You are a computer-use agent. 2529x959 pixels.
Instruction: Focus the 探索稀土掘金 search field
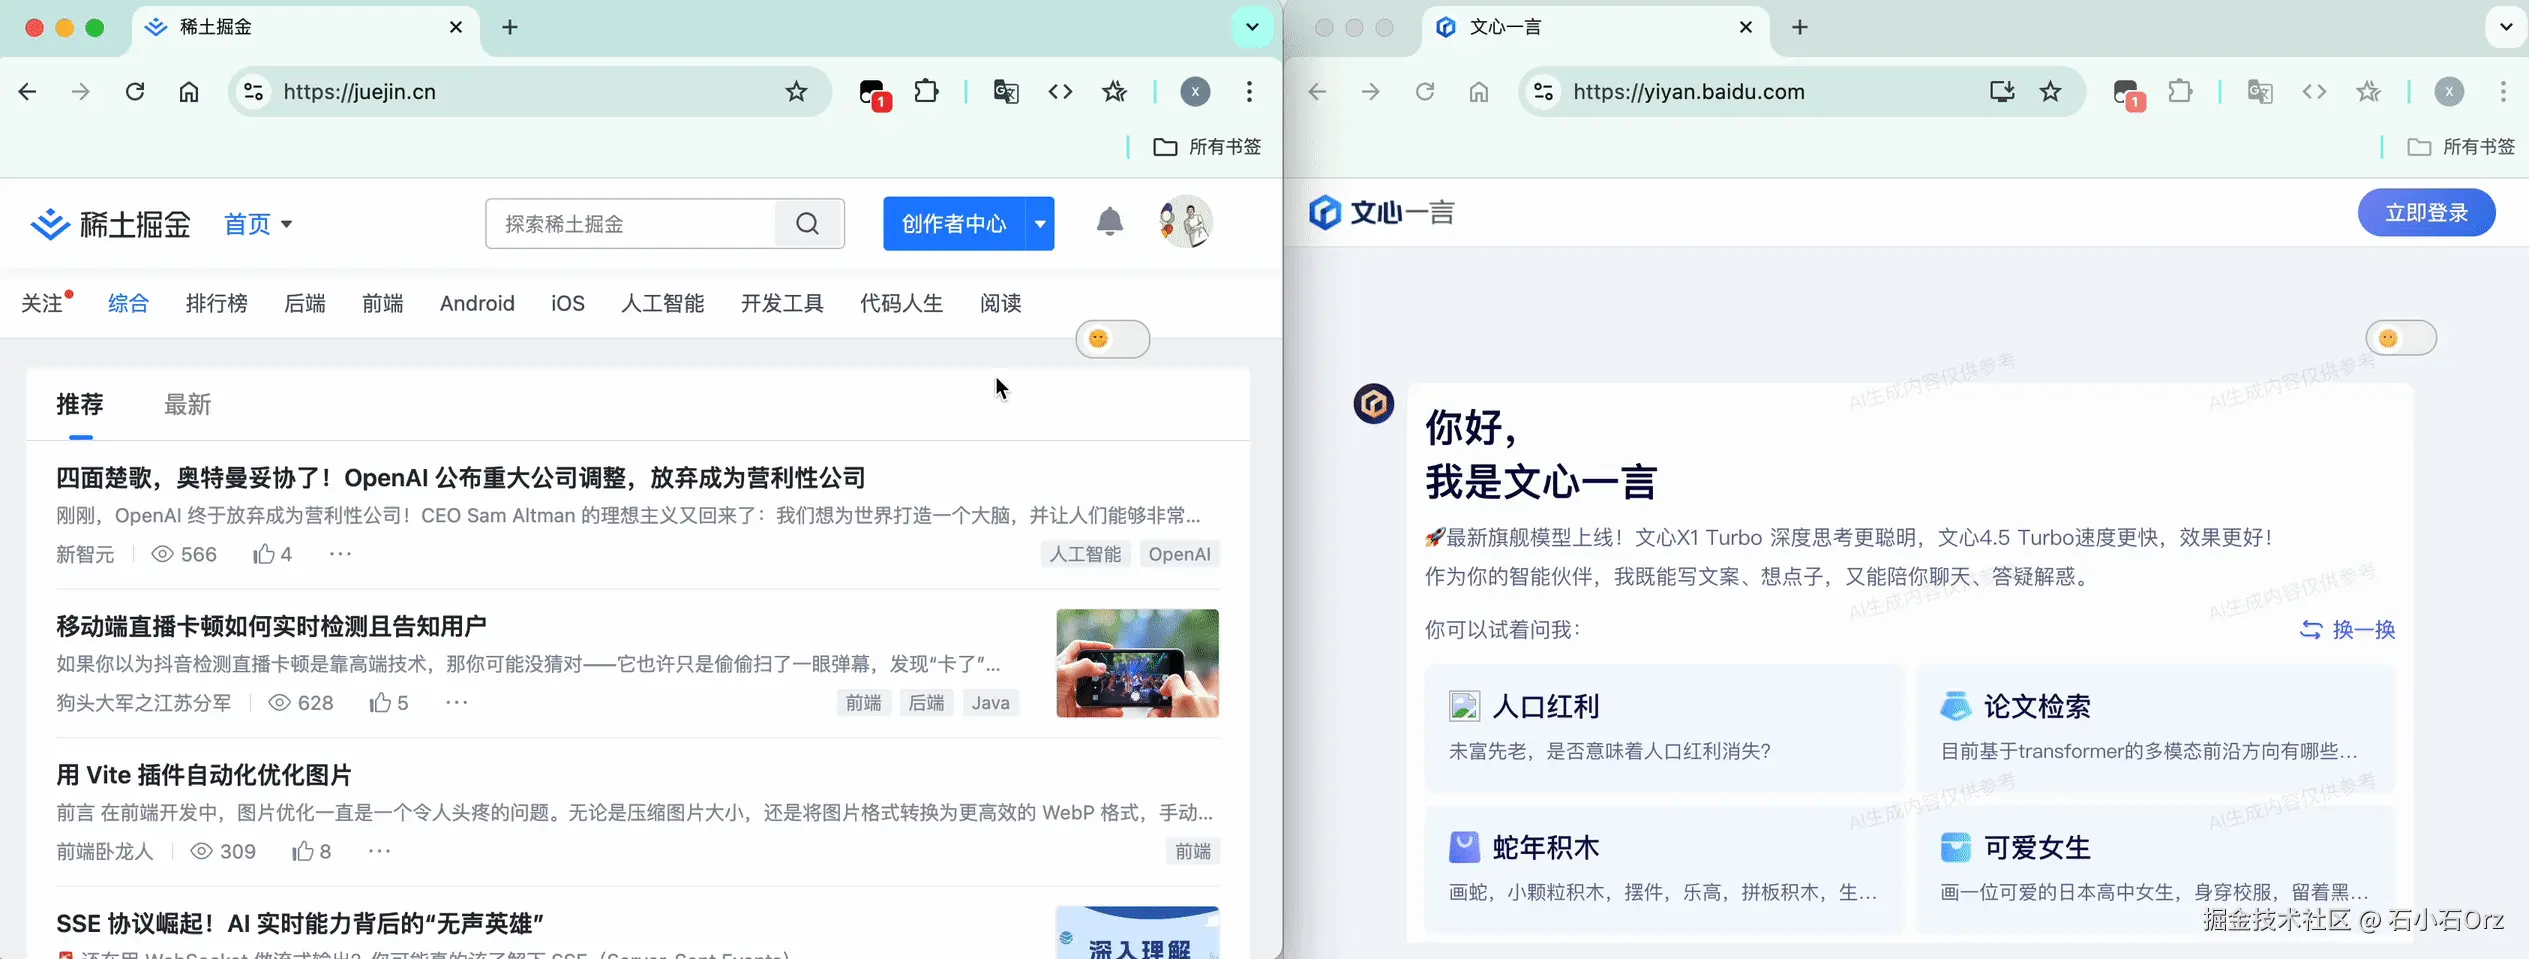[x=630, y=224]
